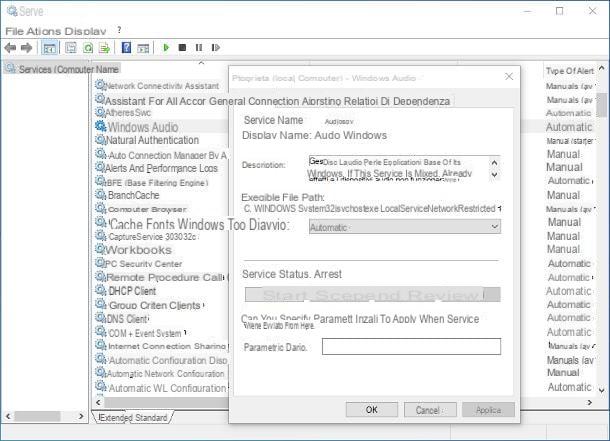Click OK in the properties dialog
Screen dimensions: 610x441
click(372, 410)
